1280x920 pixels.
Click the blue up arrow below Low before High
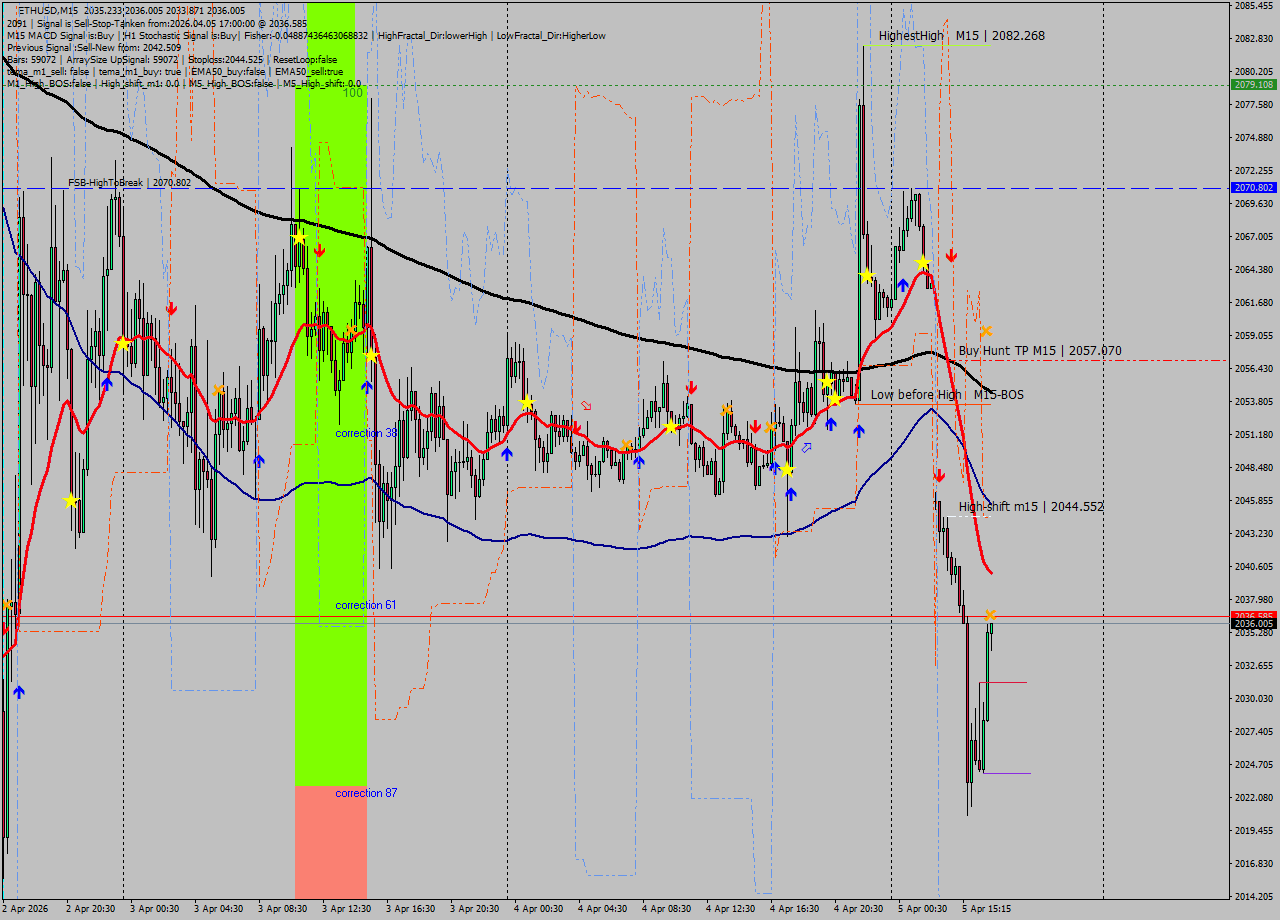point(860,430)
